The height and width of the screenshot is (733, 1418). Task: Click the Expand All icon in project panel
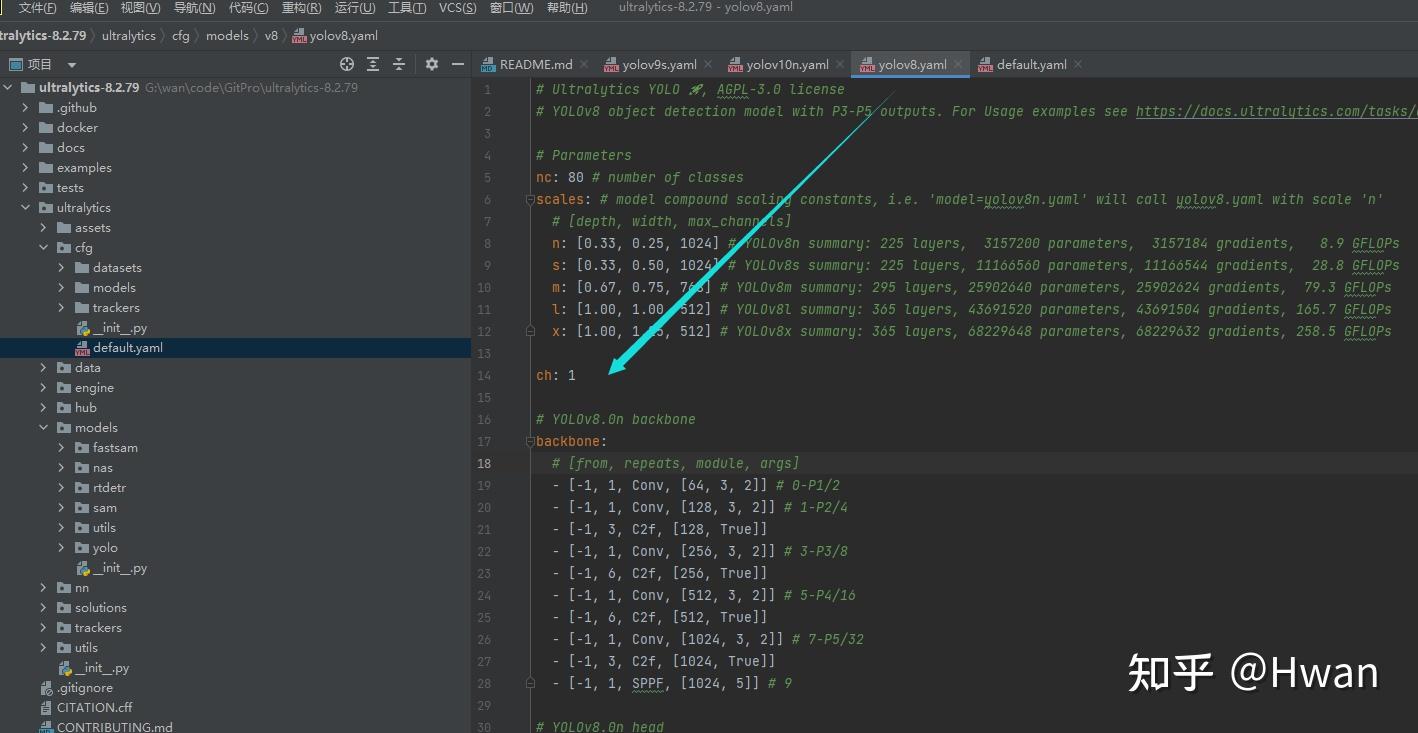point(373,64)
